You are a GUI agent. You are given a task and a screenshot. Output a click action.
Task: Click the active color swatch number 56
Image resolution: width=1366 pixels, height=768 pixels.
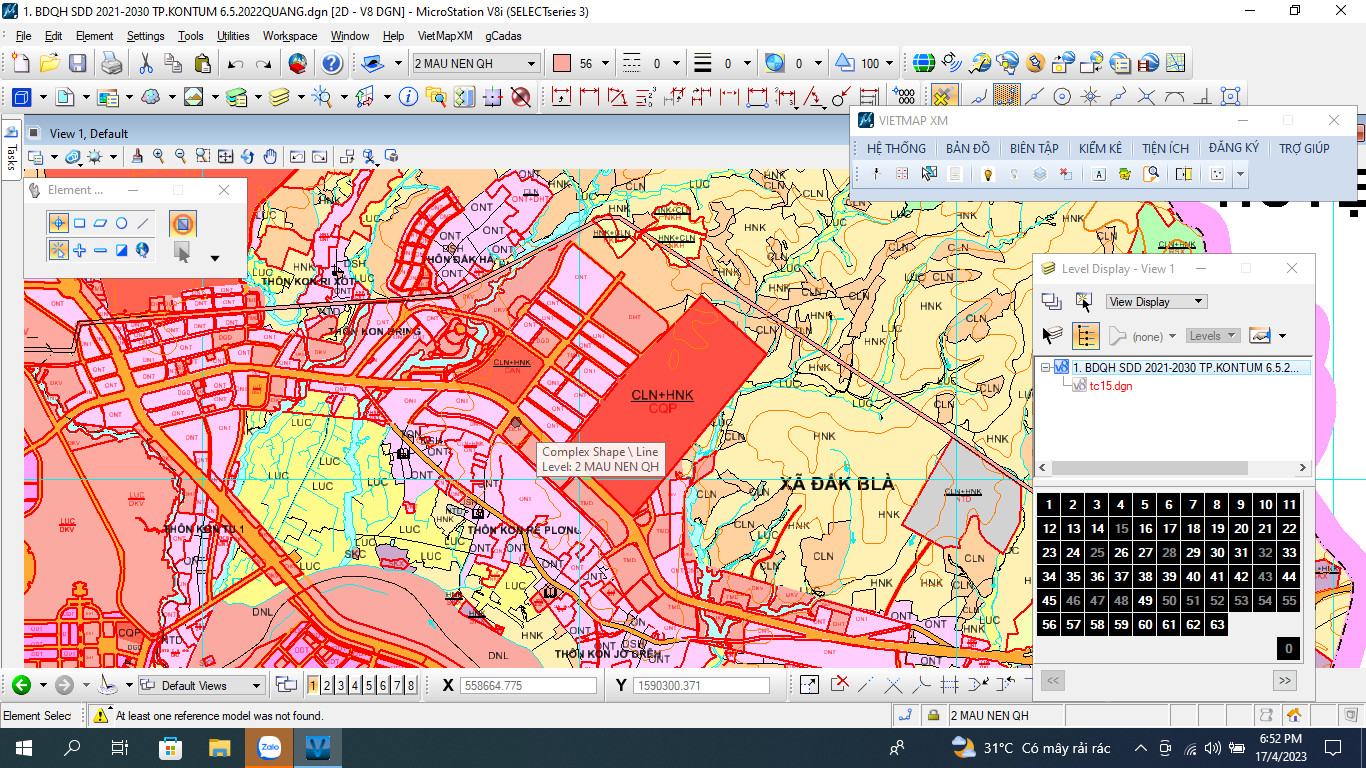(562, 64)
